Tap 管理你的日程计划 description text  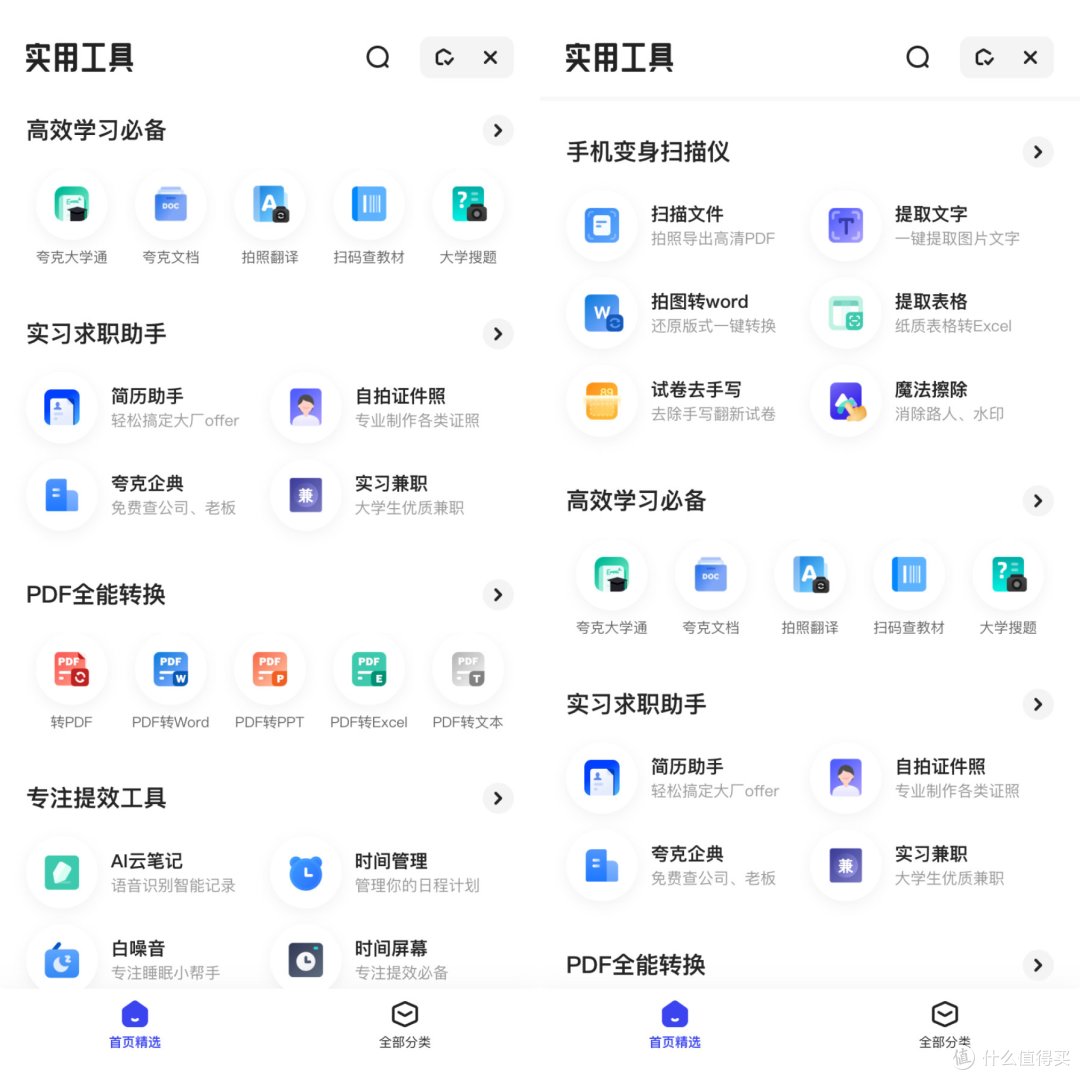coord(417,886)
